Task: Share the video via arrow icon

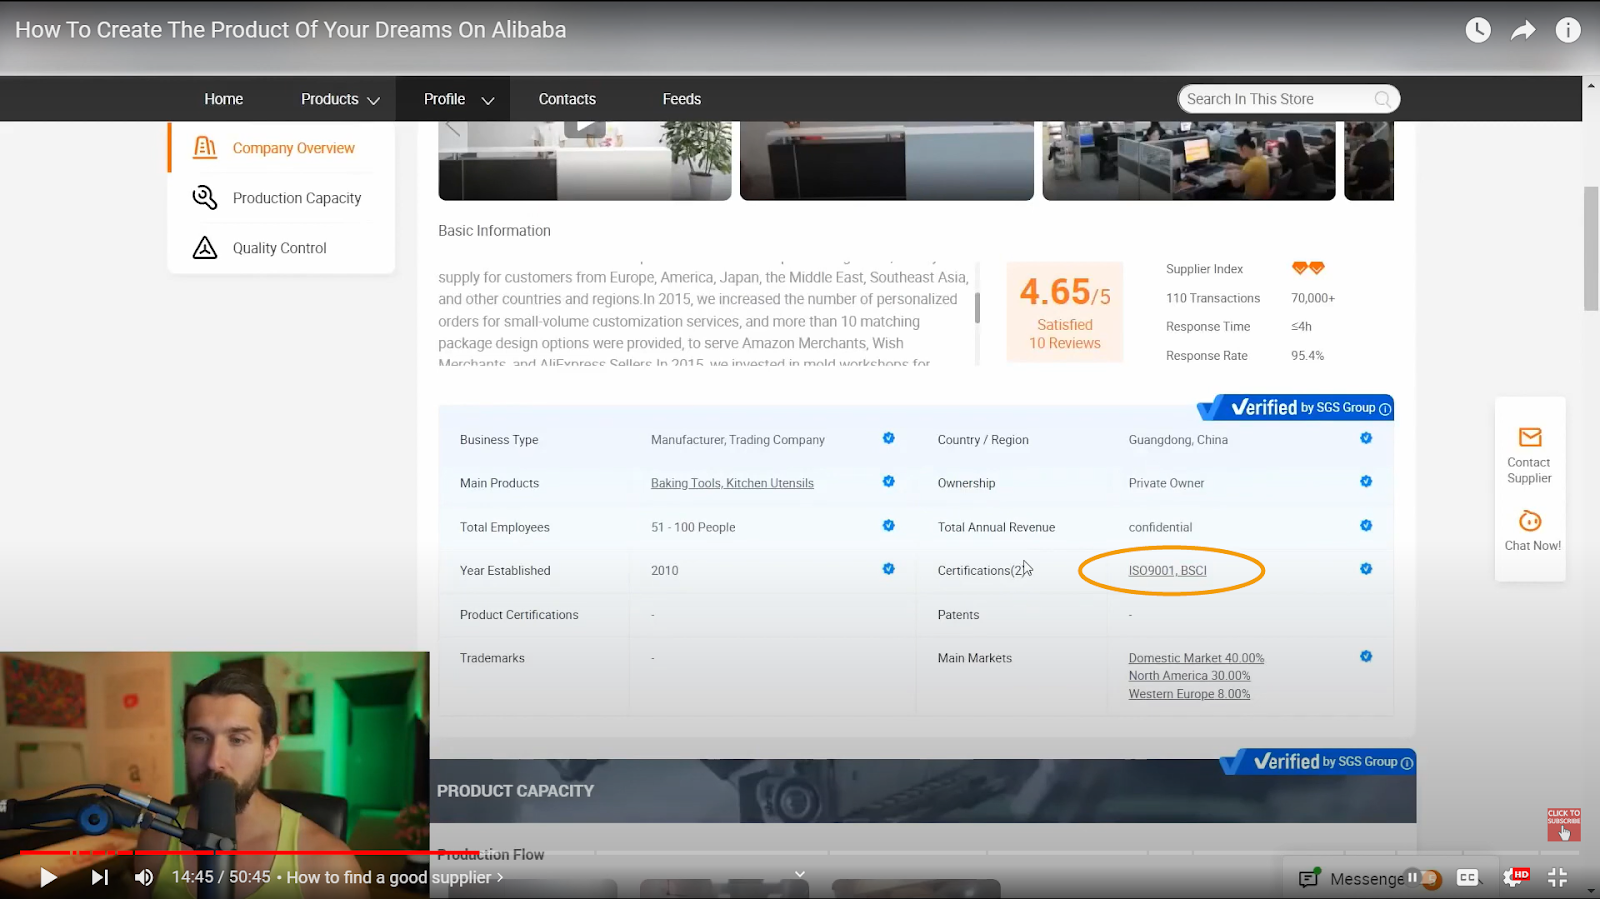Action: [1523, 30]
